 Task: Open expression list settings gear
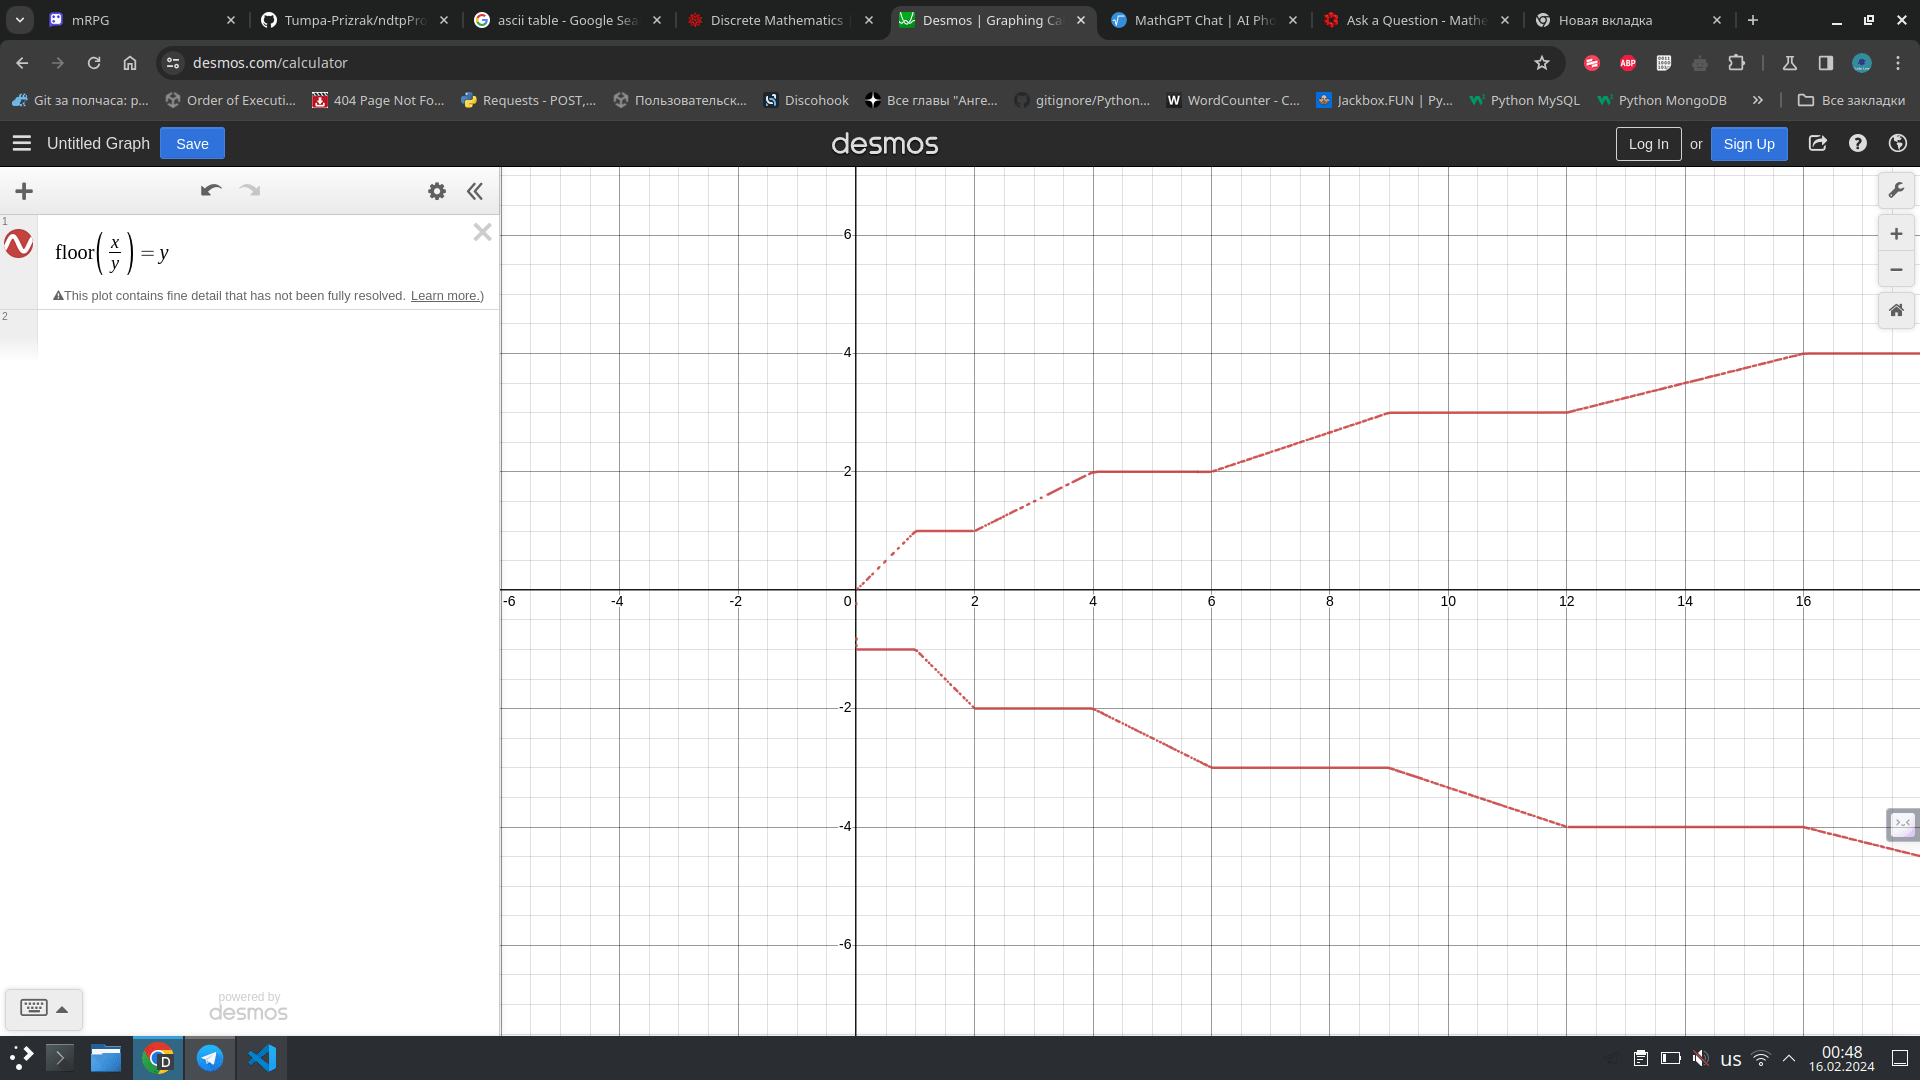(437, 191)
